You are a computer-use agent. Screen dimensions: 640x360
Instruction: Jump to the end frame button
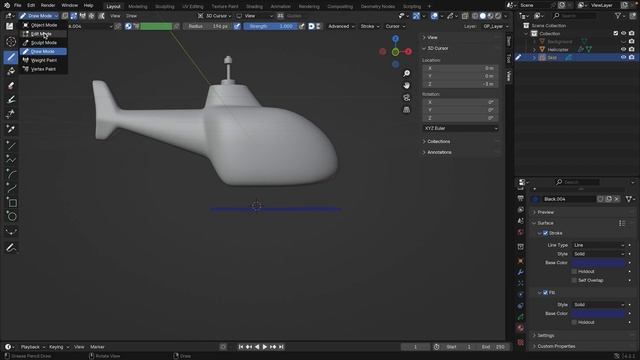coord(281,347)
